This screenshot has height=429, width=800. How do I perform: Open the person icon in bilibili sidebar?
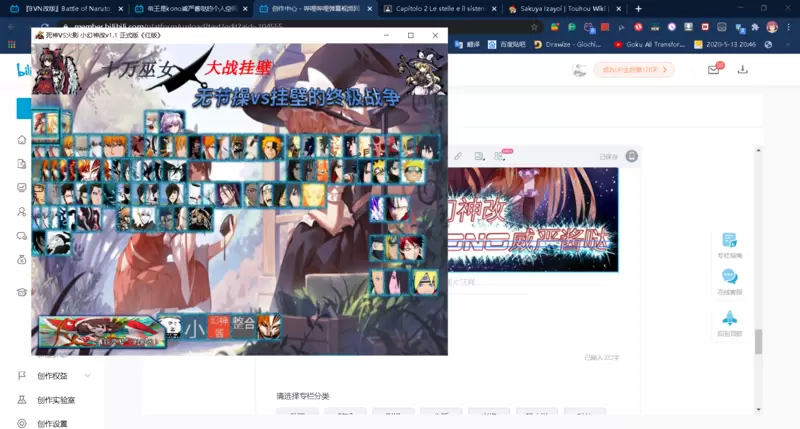pyautogui.click(x=21, y=212)
